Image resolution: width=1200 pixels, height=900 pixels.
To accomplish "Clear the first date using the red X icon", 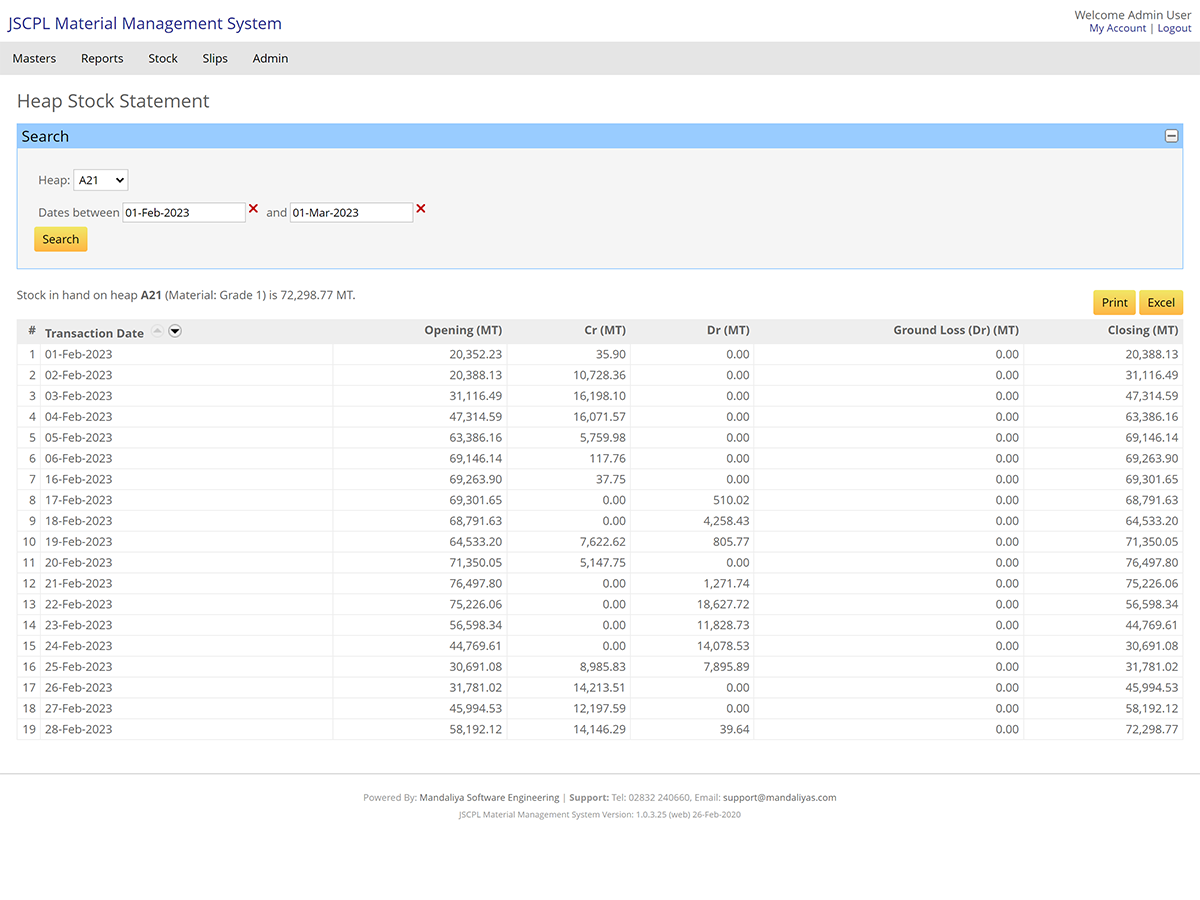I will pos(255,211).
